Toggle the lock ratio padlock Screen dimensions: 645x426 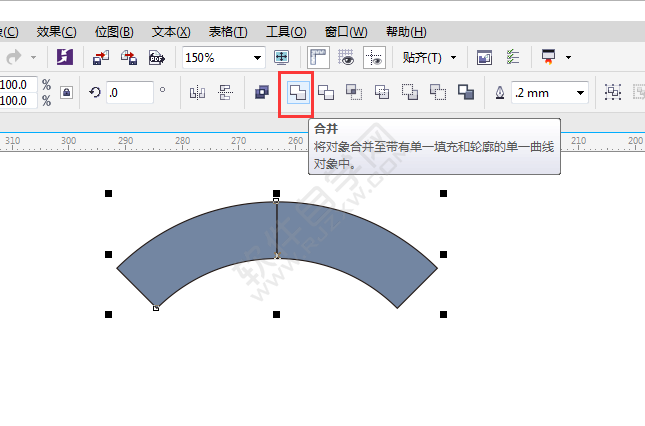(x=66, y=92)
